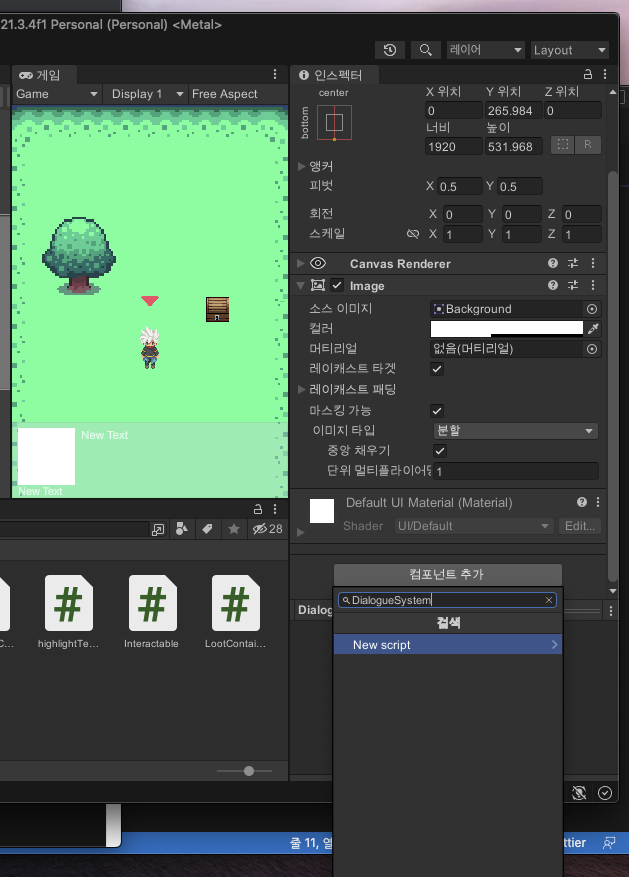This screenshot has height=877, width=629.
Task: Disable the Image component checkbox
Action: (x=337, y=285)
